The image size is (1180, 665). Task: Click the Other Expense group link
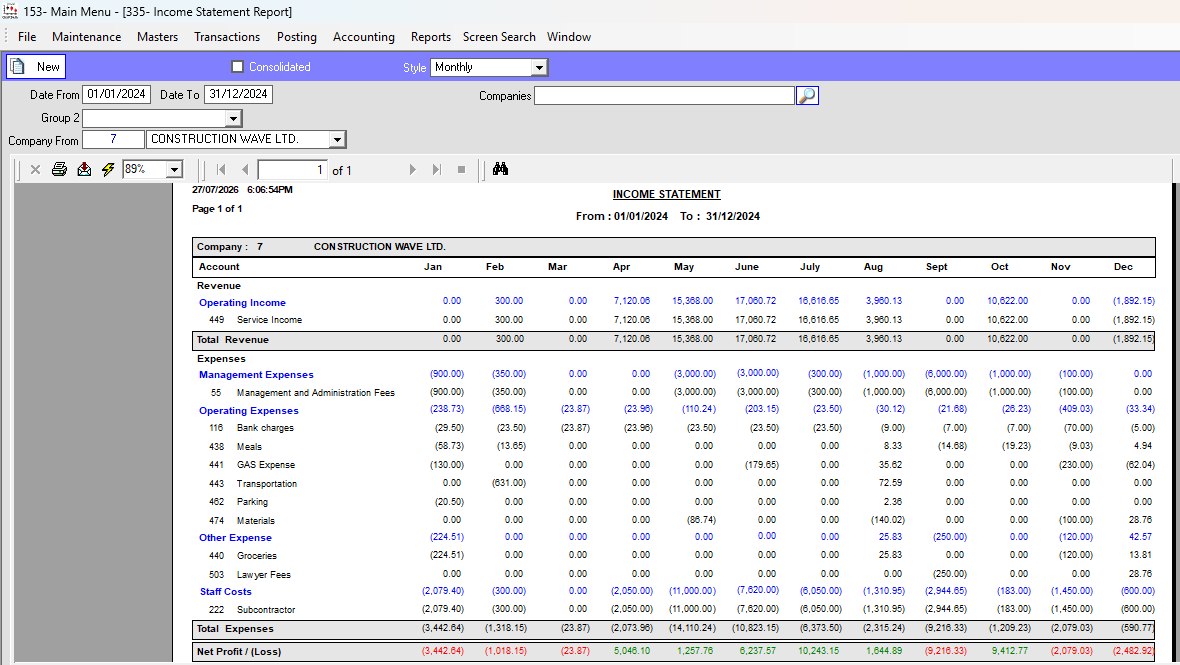[x=236, y=538]
